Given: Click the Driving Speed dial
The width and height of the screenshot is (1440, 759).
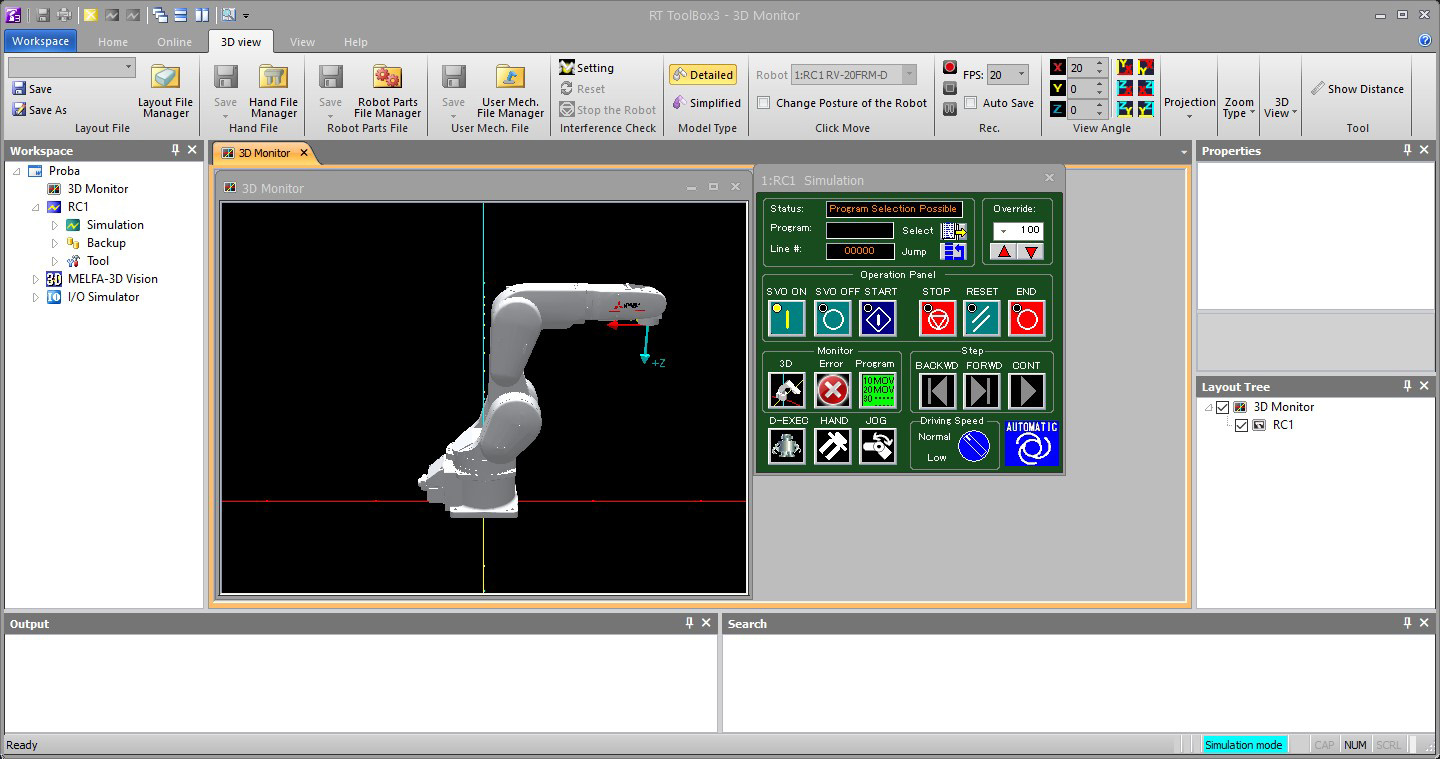Looking at the screenshot, I should [973, 446].
